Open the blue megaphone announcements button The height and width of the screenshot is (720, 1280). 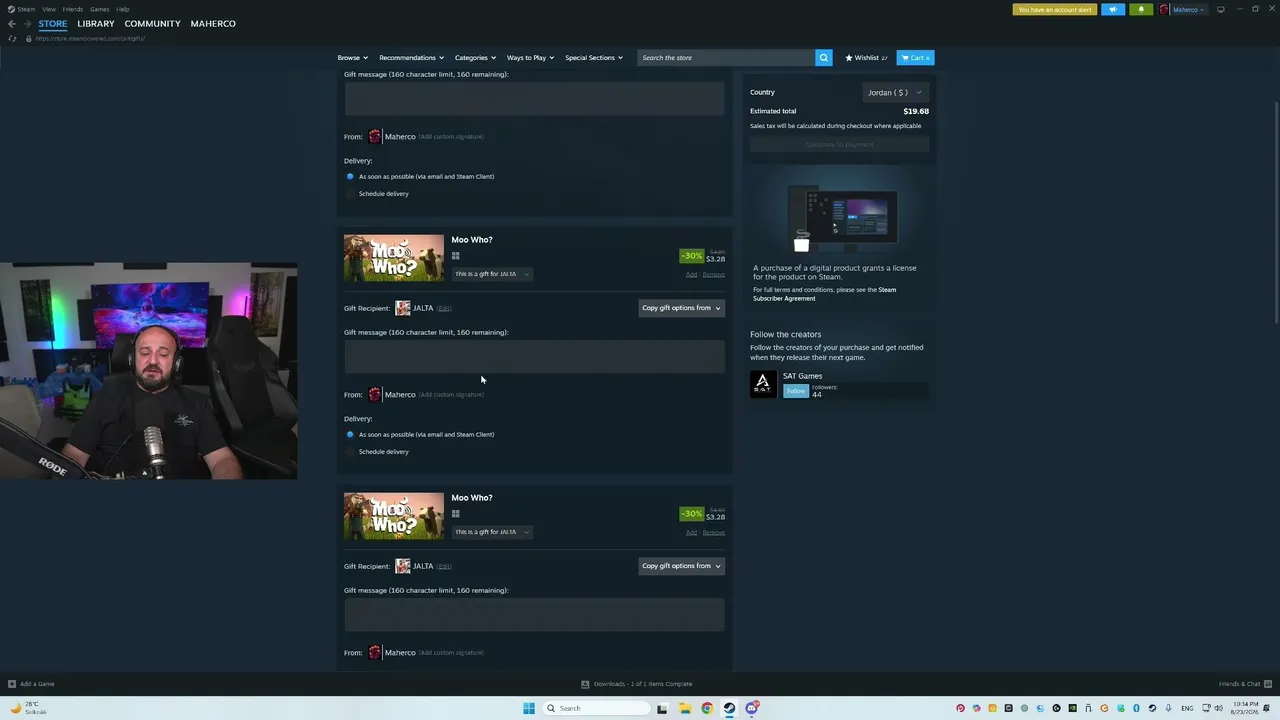[1113, 9]
